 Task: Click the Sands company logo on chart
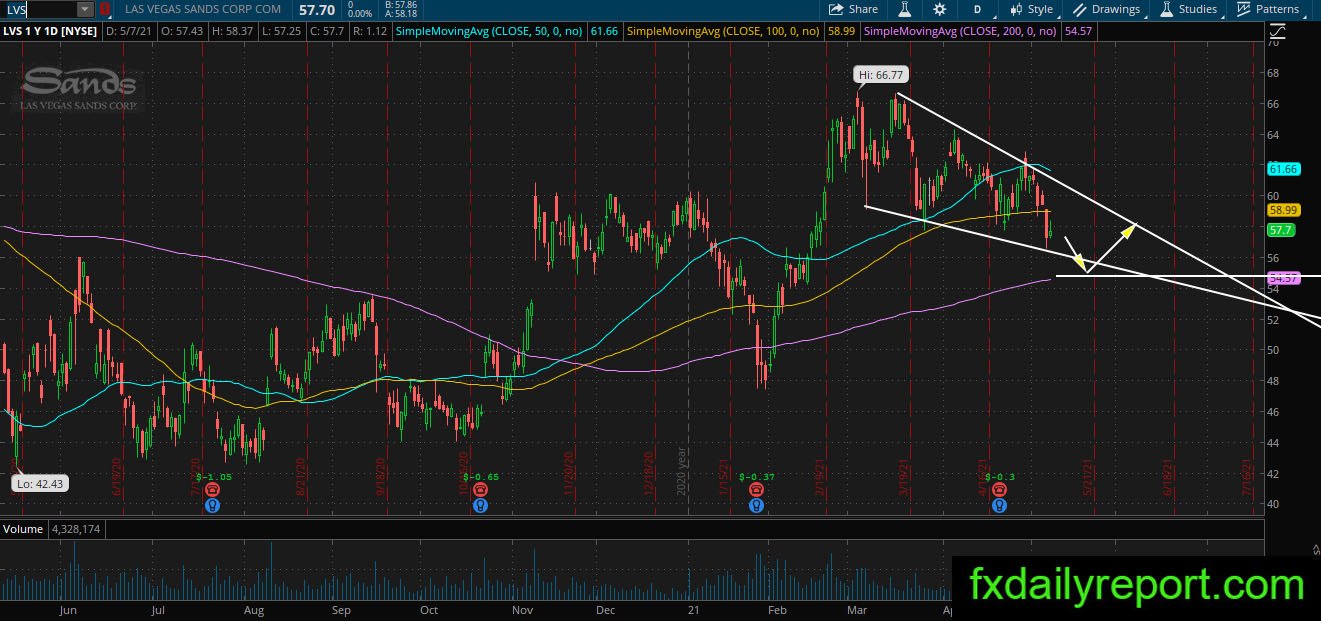click(x=80, y=88)
